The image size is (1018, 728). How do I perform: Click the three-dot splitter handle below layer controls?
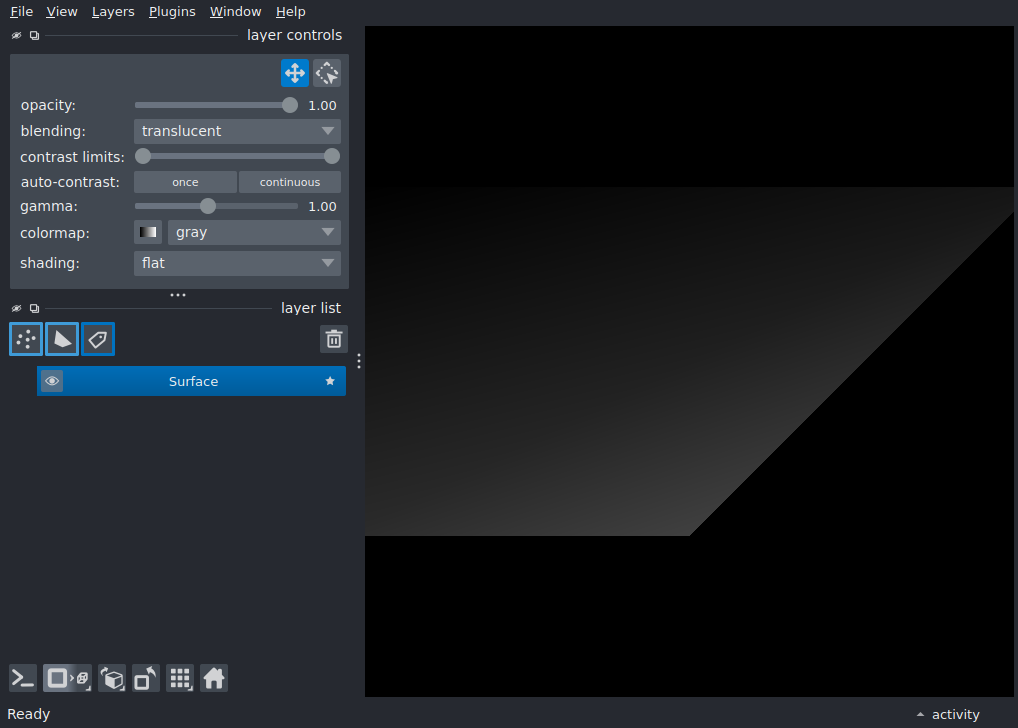pos(178,295)
